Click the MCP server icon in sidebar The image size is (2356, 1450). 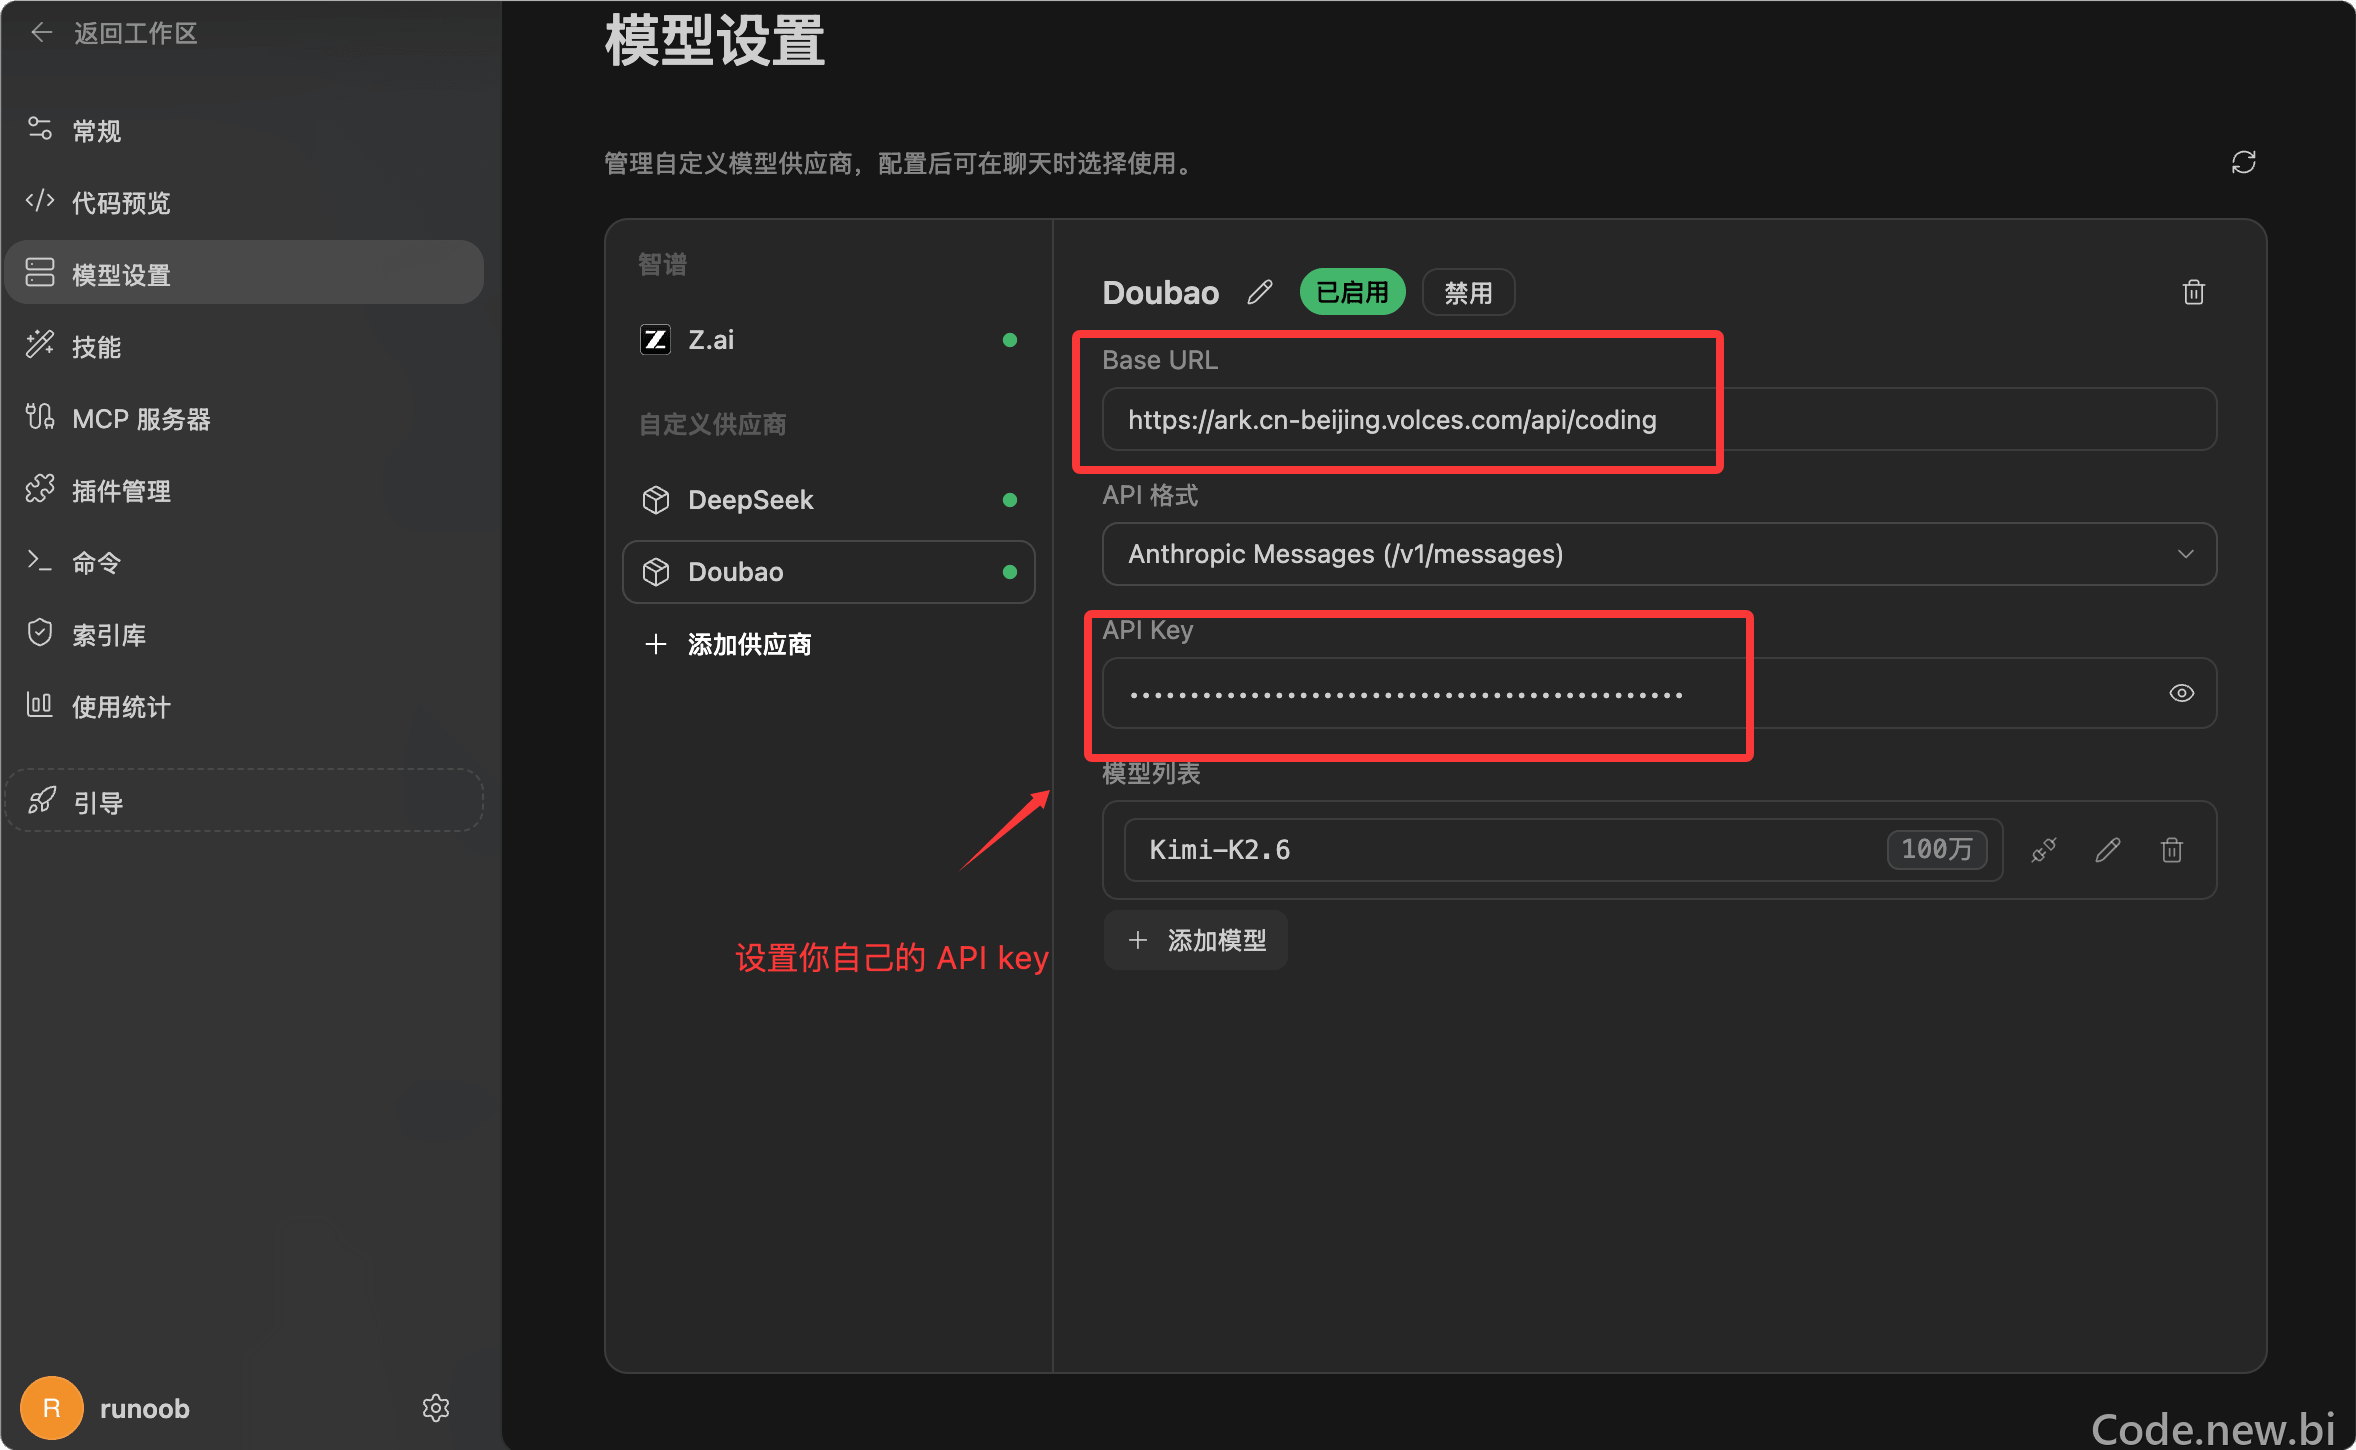[x=40, y=417]
